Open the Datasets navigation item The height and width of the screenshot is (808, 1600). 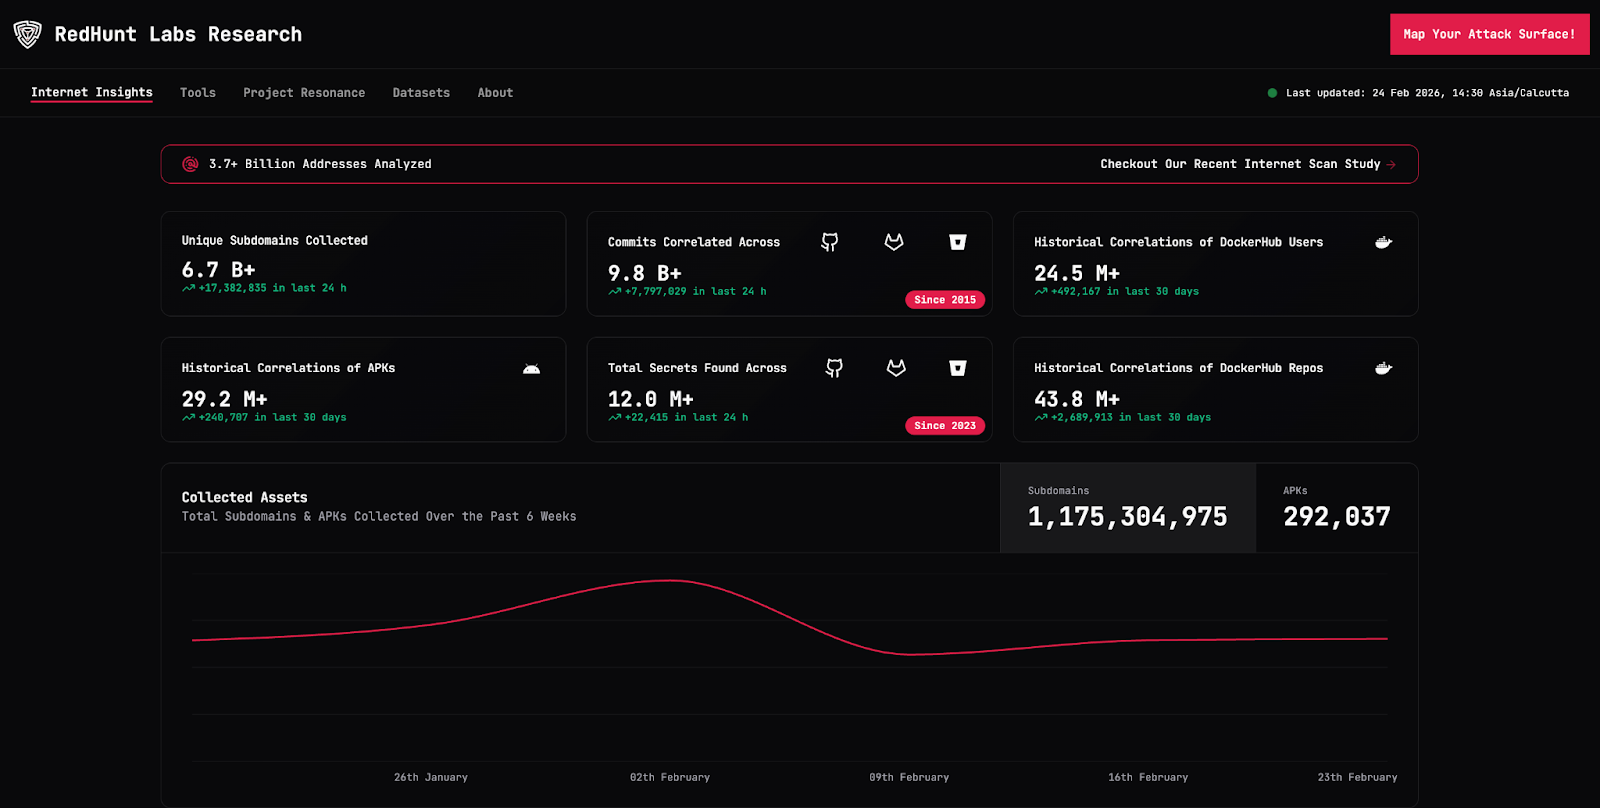coord(421,93)
